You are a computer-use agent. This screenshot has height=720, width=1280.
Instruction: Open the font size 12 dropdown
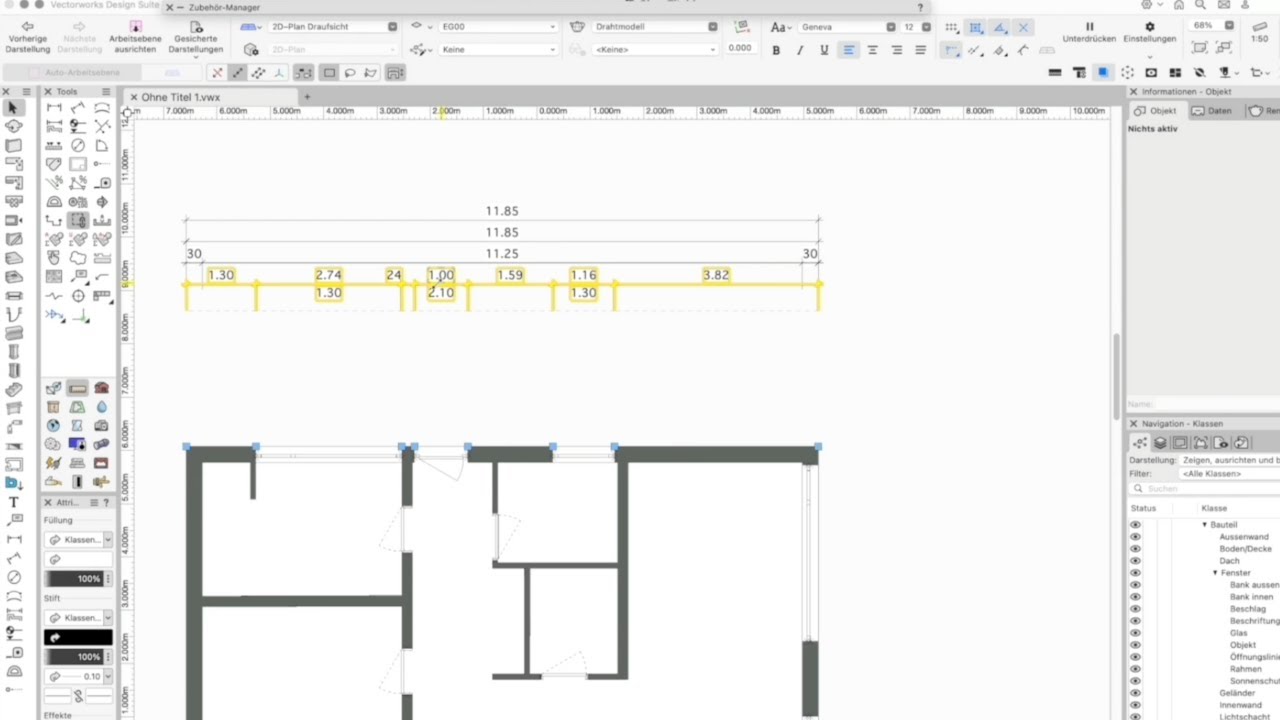(x=917, y=27)
